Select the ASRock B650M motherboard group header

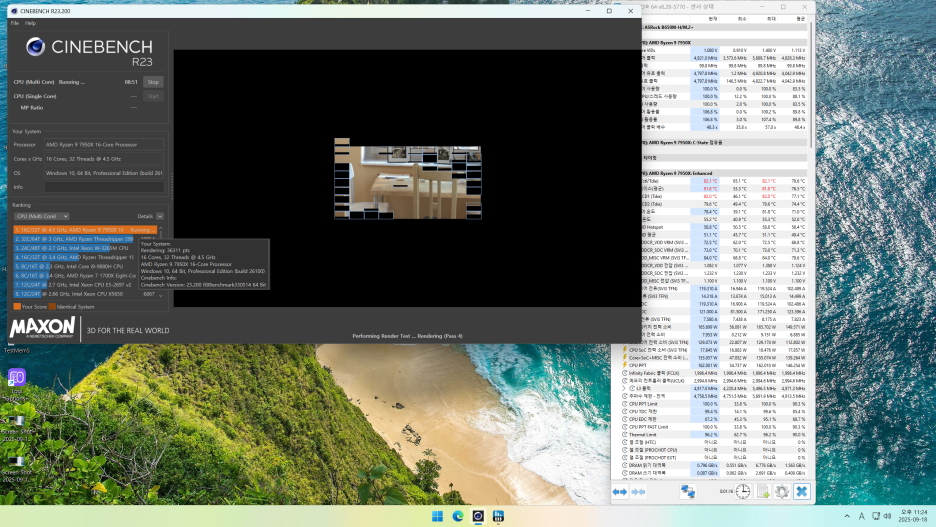(724, 27)
